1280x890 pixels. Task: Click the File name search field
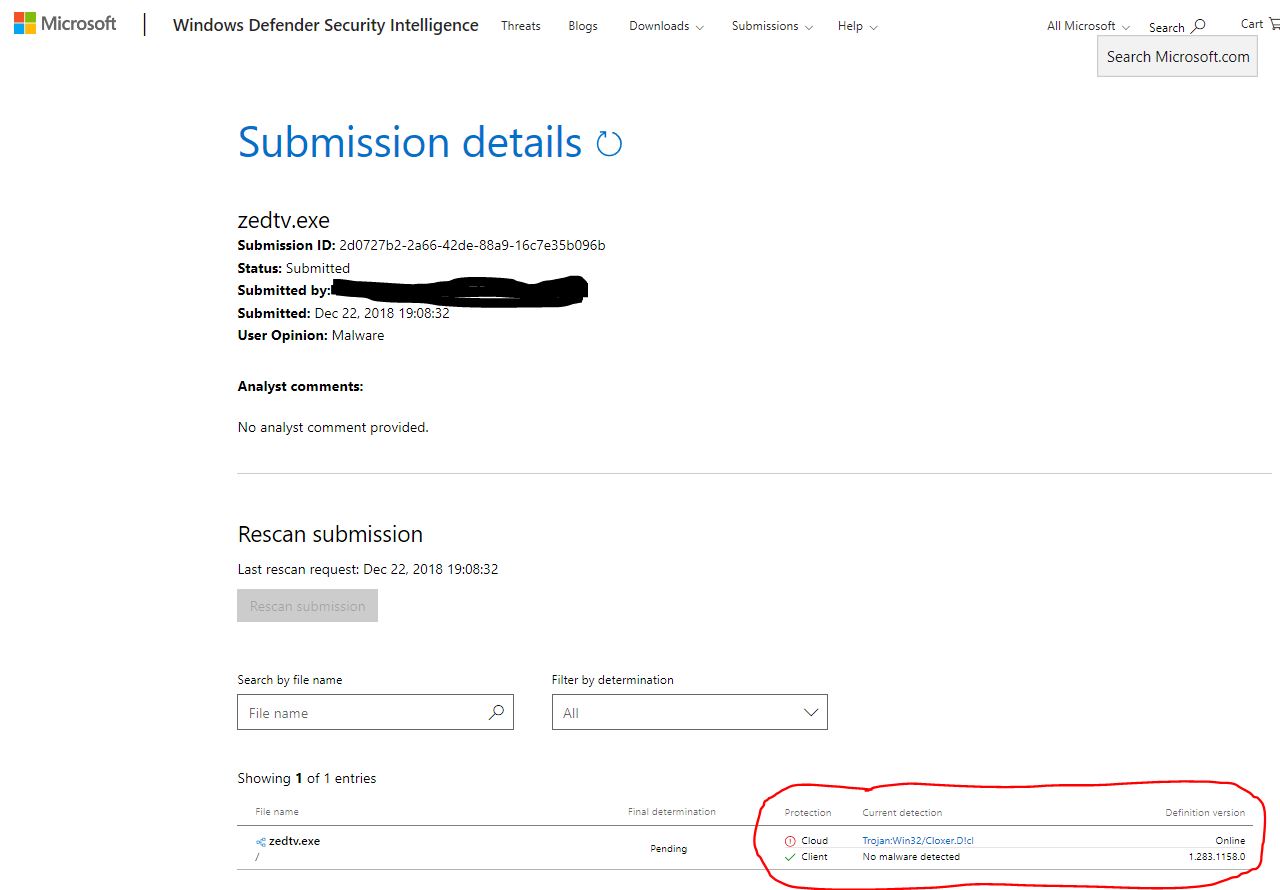[375, 712]
